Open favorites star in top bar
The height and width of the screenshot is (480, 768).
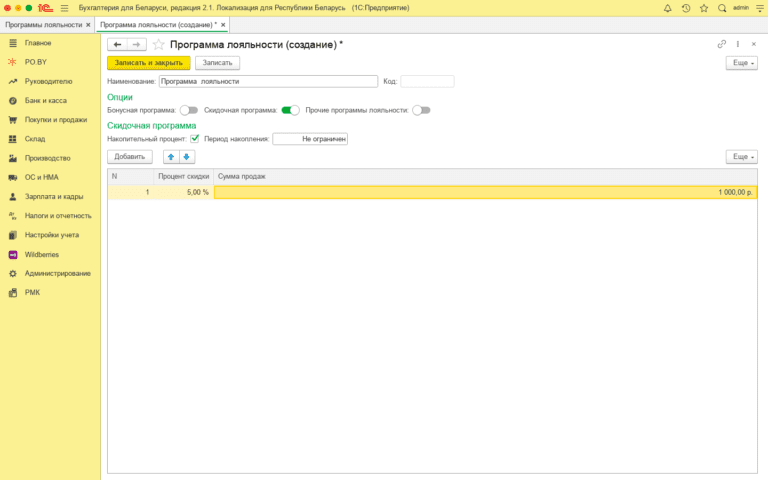point(704,8)
